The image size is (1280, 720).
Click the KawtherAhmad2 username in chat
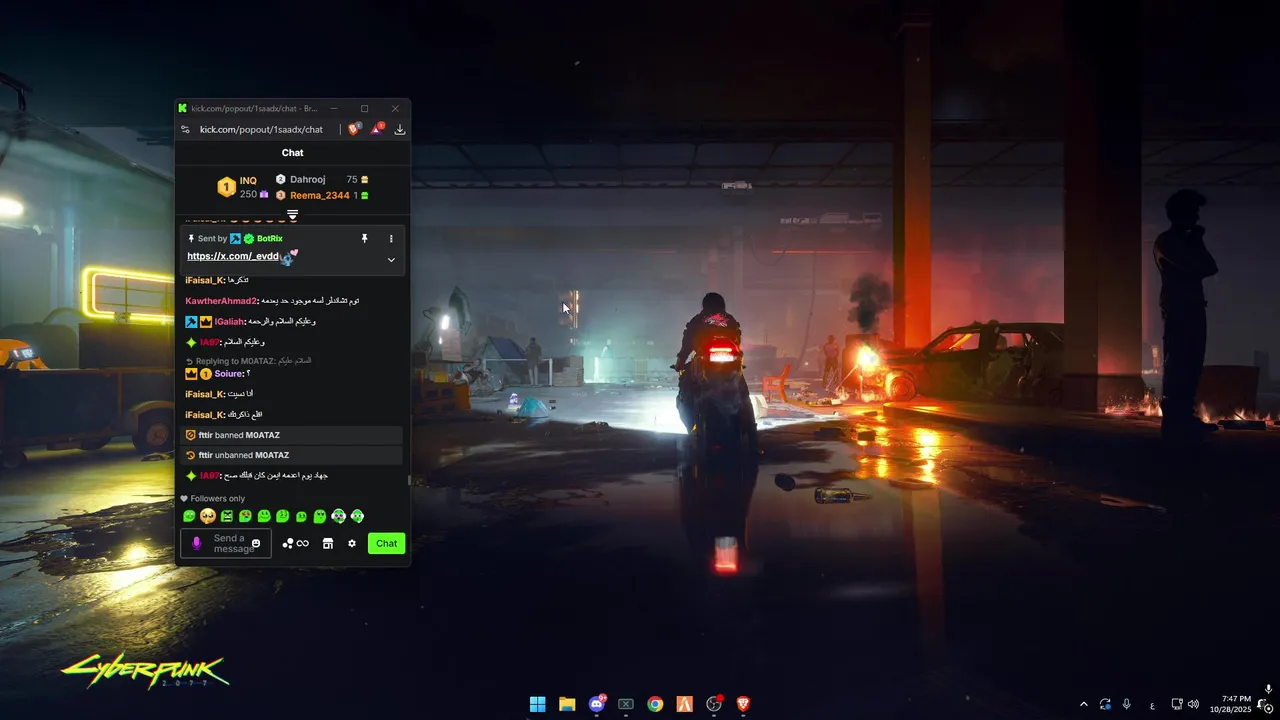click(x=221, y=301)
